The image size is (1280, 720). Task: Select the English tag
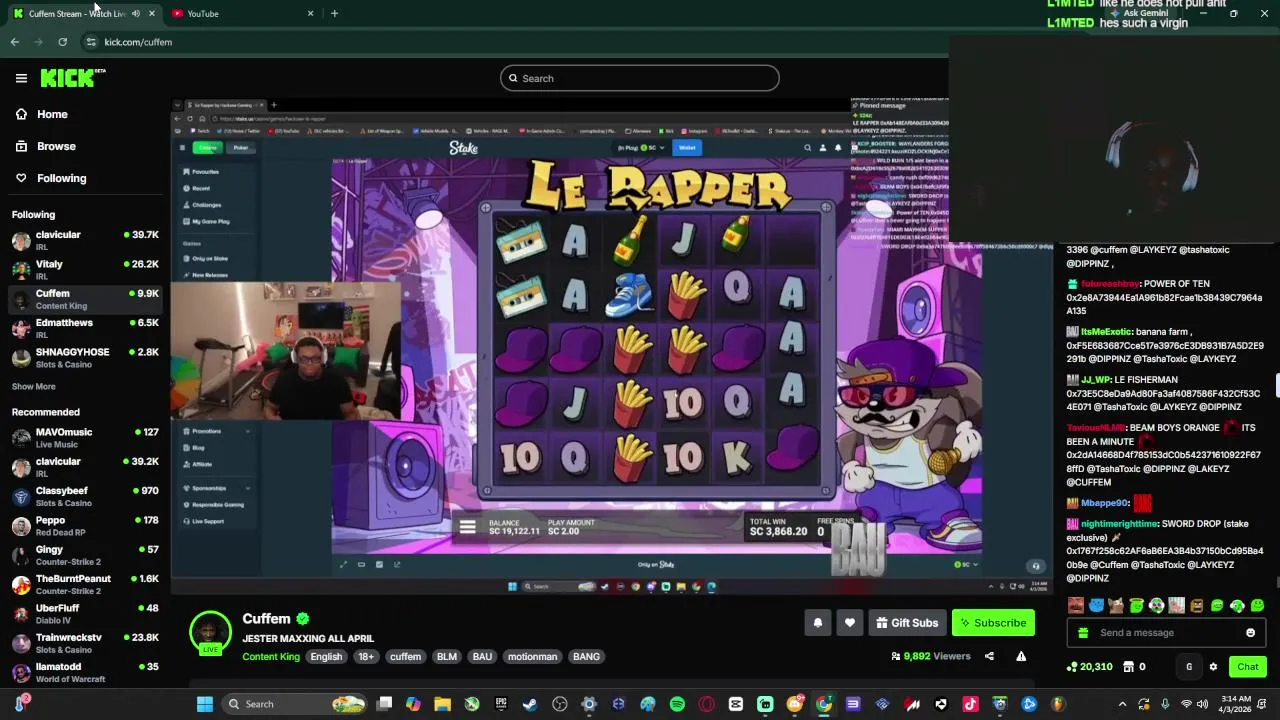326,657
